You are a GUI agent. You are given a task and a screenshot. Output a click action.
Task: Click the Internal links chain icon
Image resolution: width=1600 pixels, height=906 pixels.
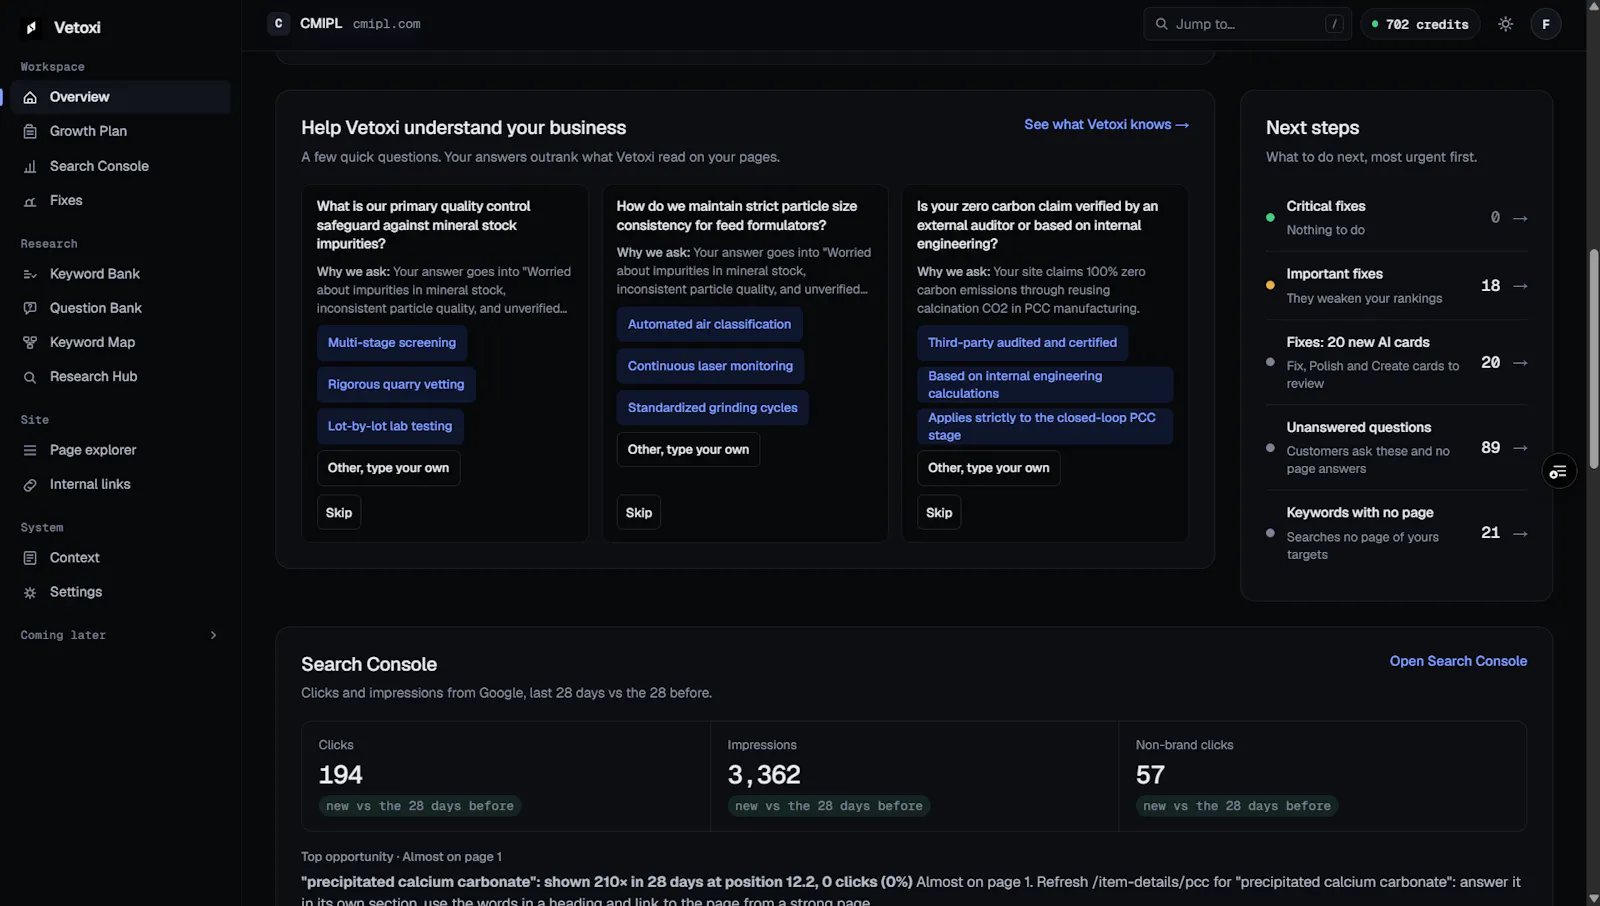coord(30,485)
